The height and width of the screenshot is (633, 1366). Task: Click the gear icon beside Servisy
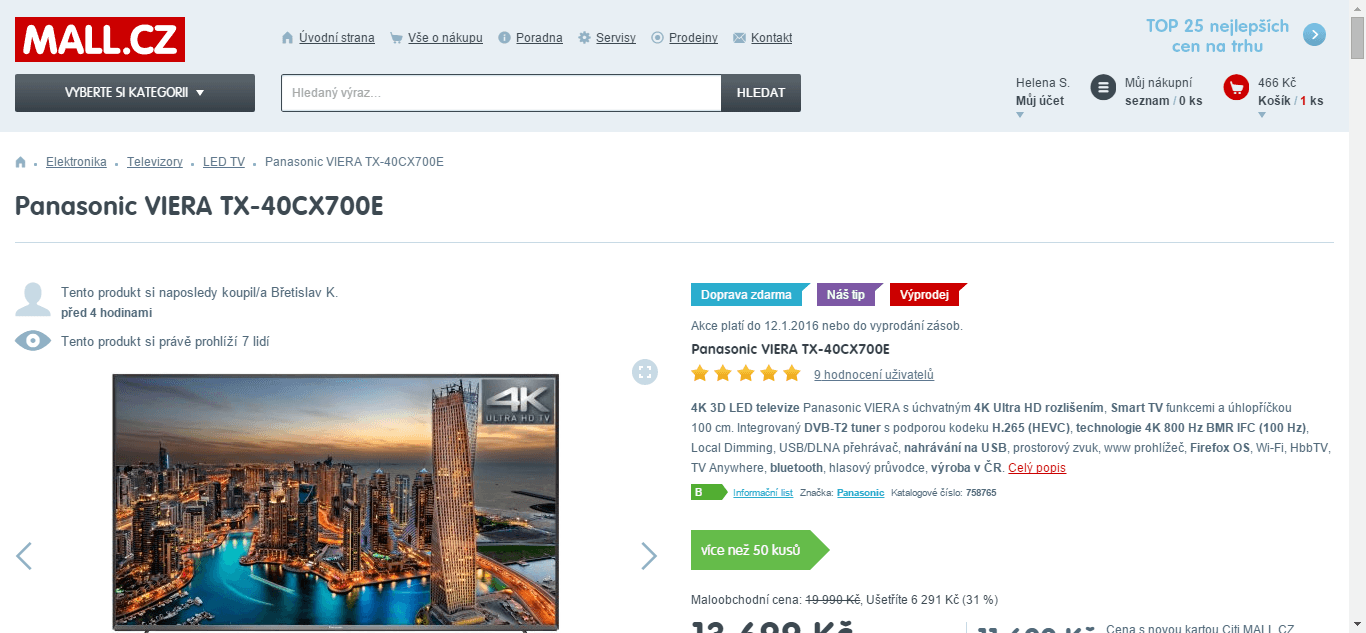(585, 38)
